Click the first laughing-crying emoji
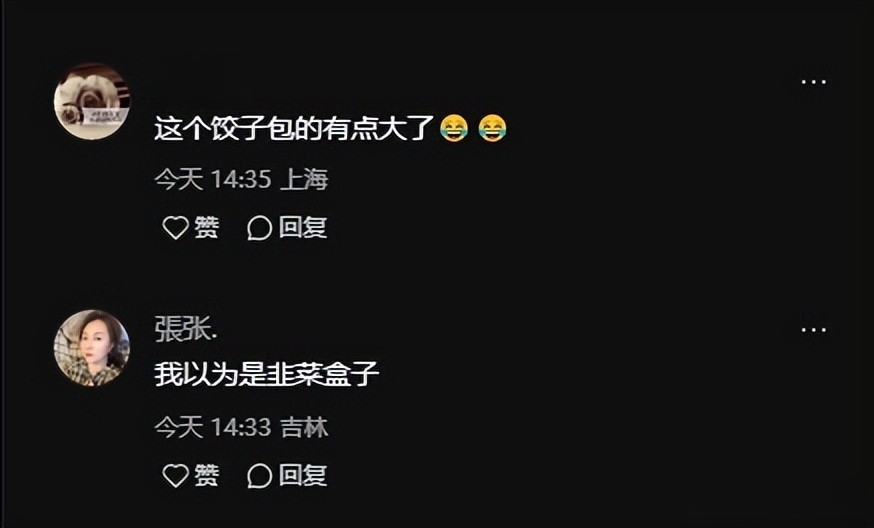The image size is (874, 528). pyautogui.click(x=454, y=128)
